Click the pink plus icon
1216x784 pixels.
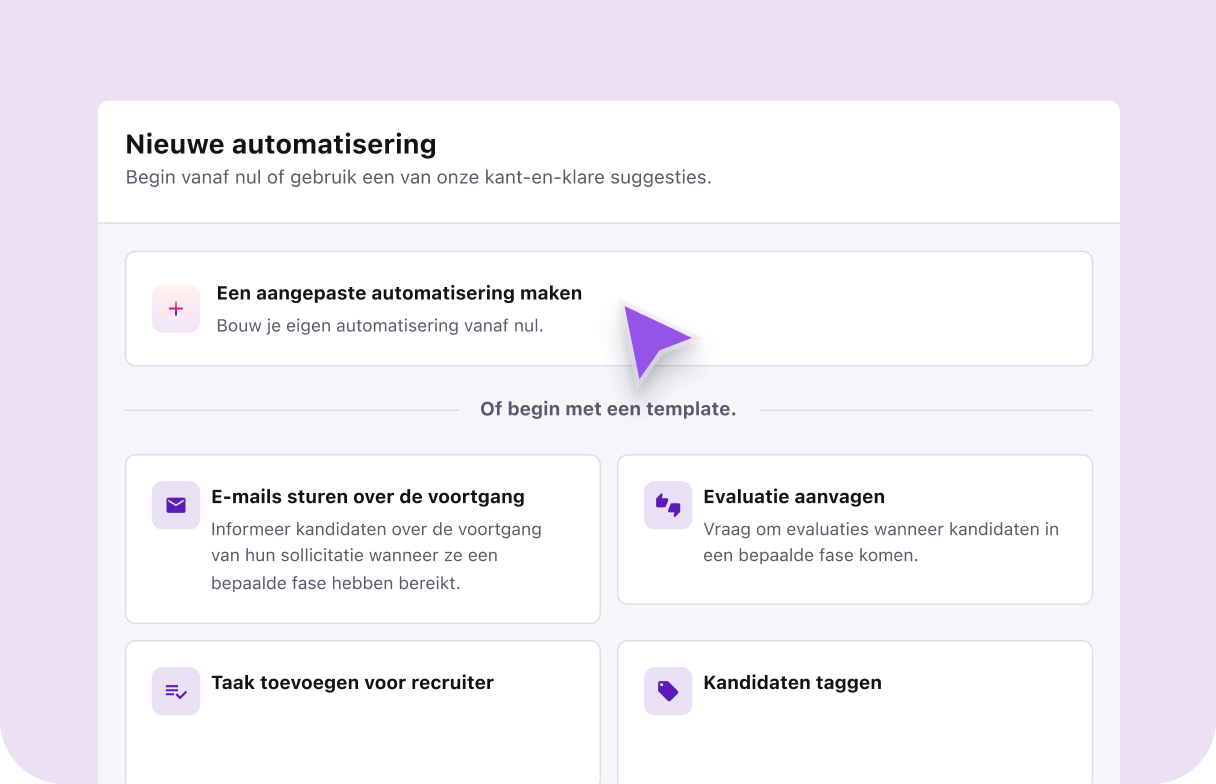[x=176, y=309]
